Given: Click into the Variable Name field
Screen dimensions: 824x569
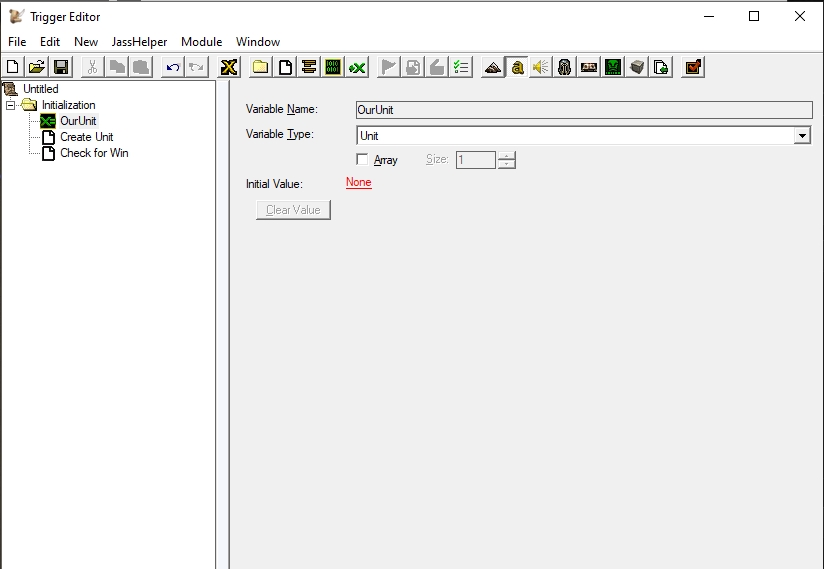Looking at the screenshot, I should (x=584, y=110).
